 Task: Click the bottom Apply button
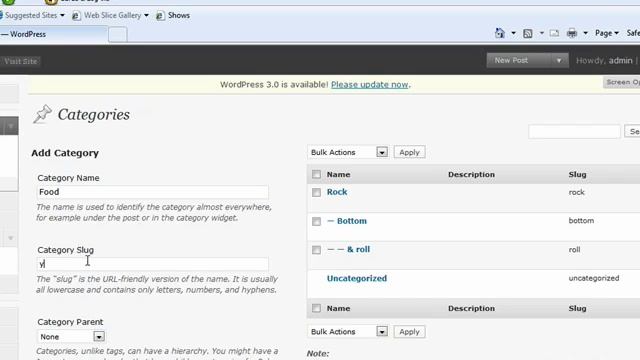coord(409,332)
